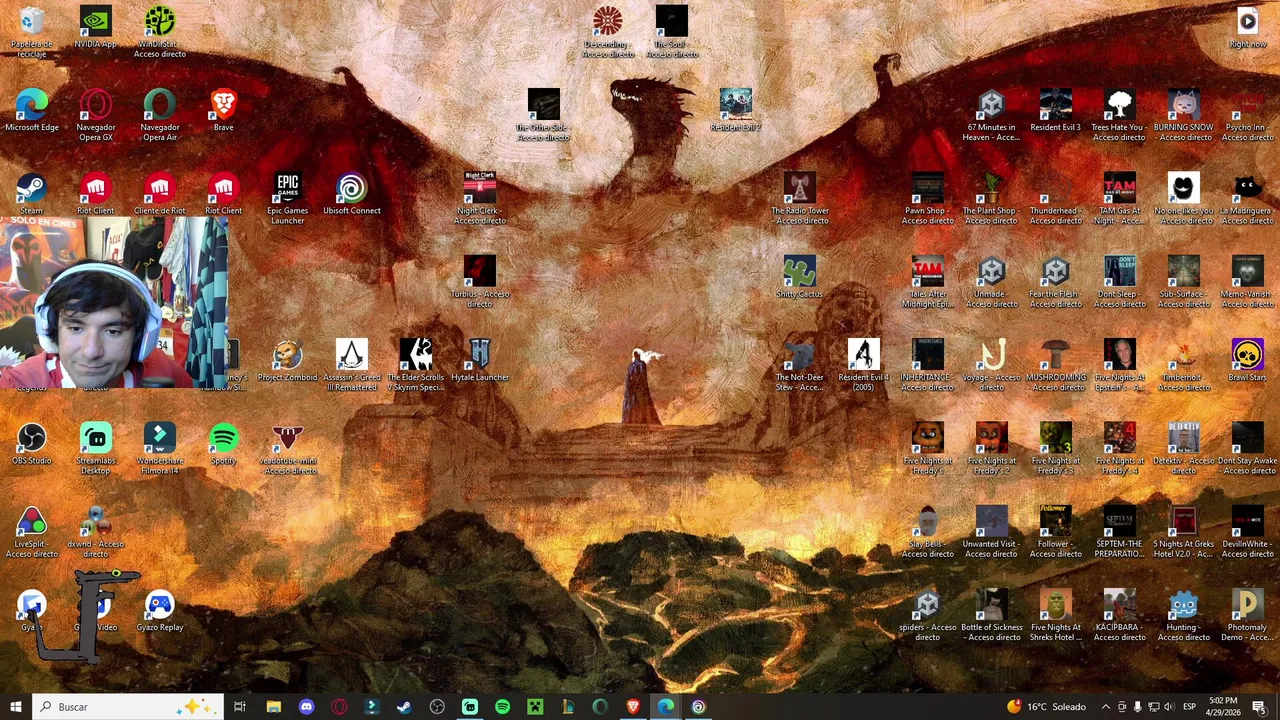Open the WinDirStat shortcut
The height and width of the screenshot is (720, 1280).
[x=159, y=31]
